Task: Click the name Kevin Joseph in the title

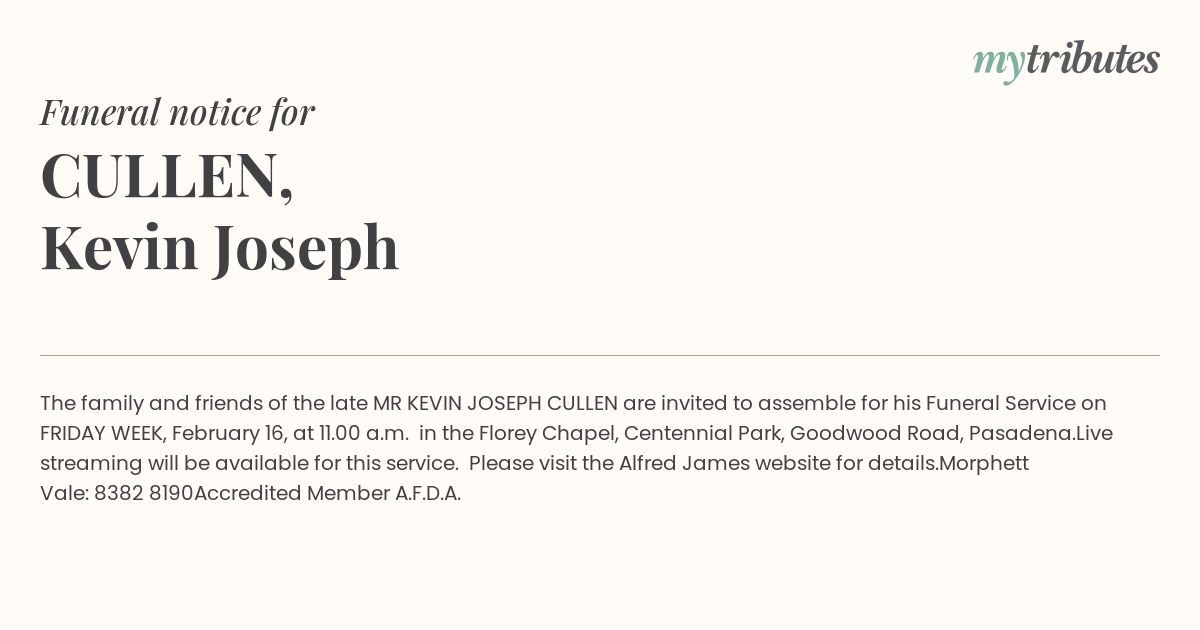Action: pyautogui.click(x=219, y=247)
